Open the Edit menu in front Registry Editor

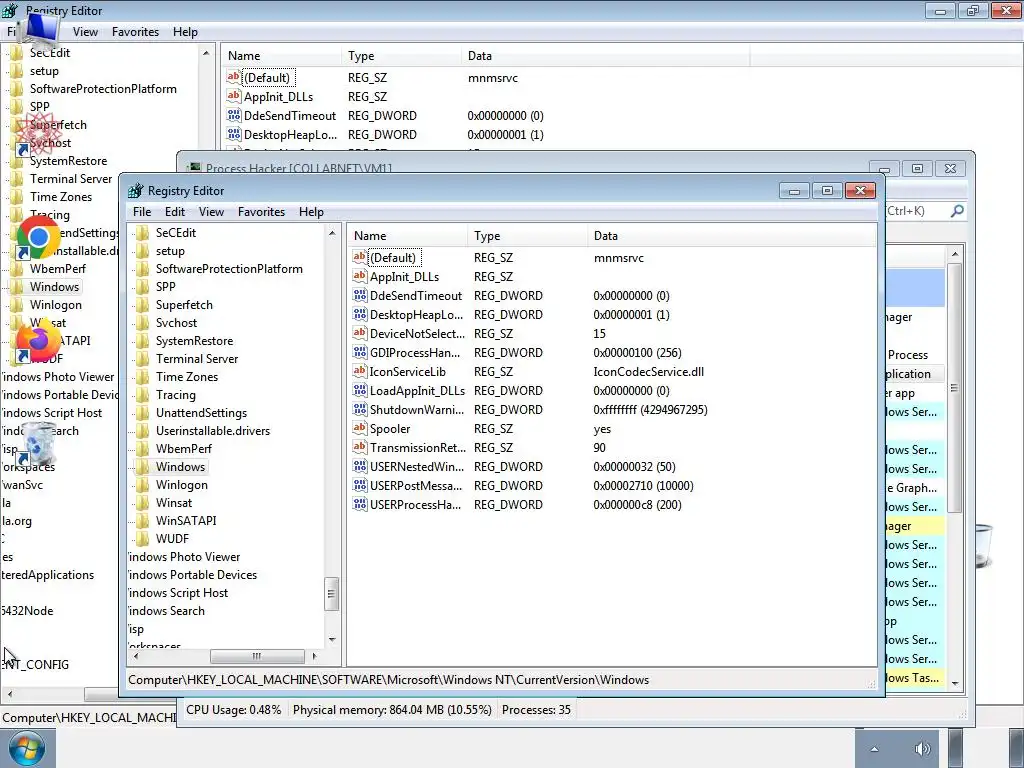(174, 212)
